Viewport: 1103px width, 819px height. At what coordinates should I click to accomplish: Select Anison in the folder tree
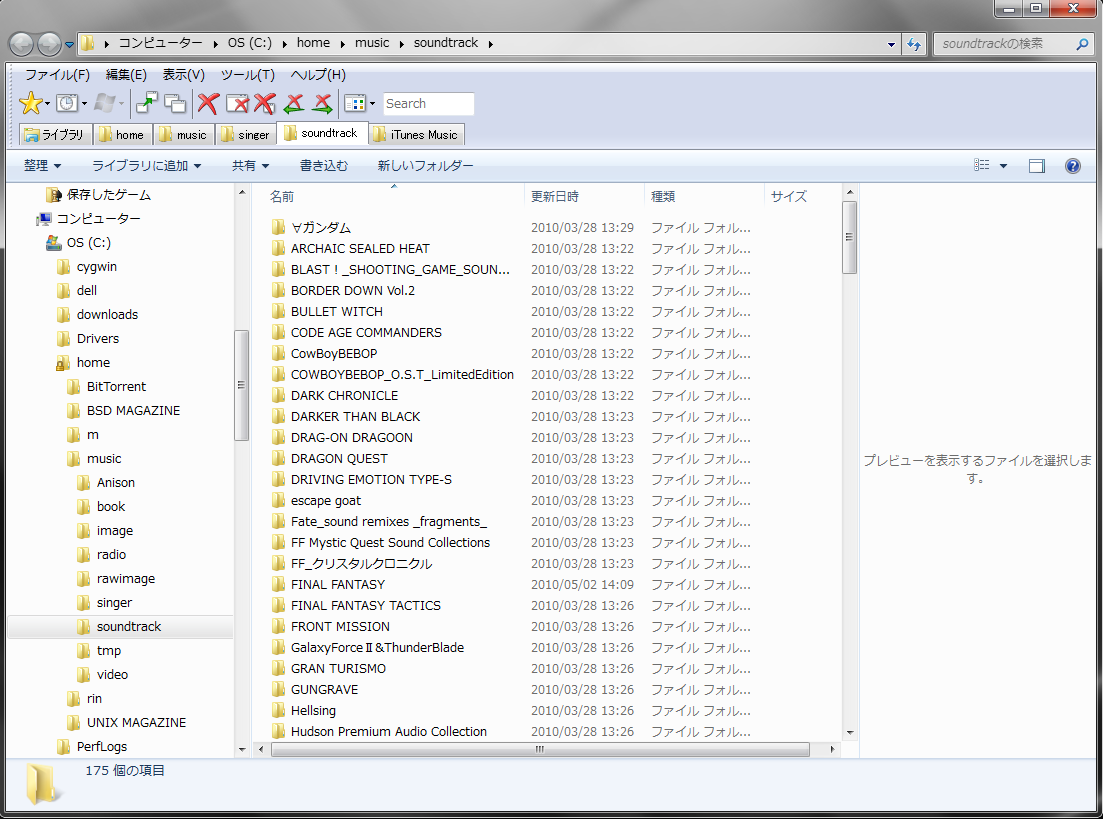(115, 483)
